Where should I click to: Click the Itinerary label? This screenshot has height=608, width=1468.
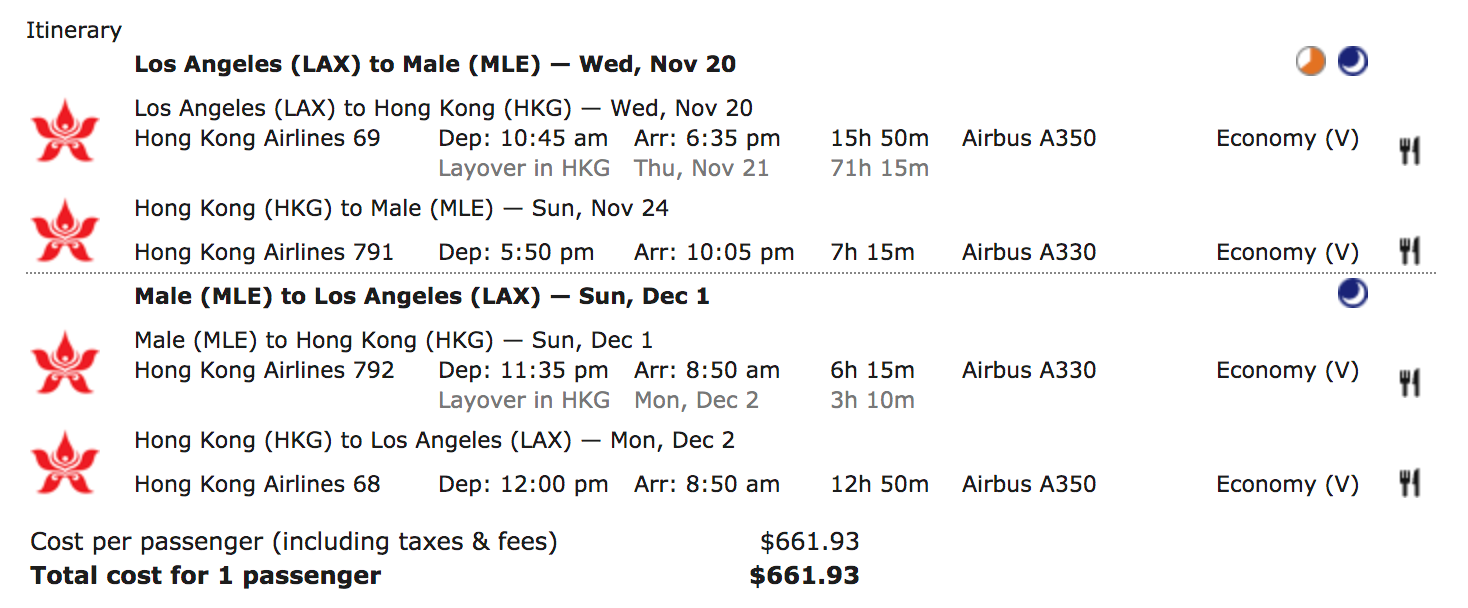pos(74,30)
